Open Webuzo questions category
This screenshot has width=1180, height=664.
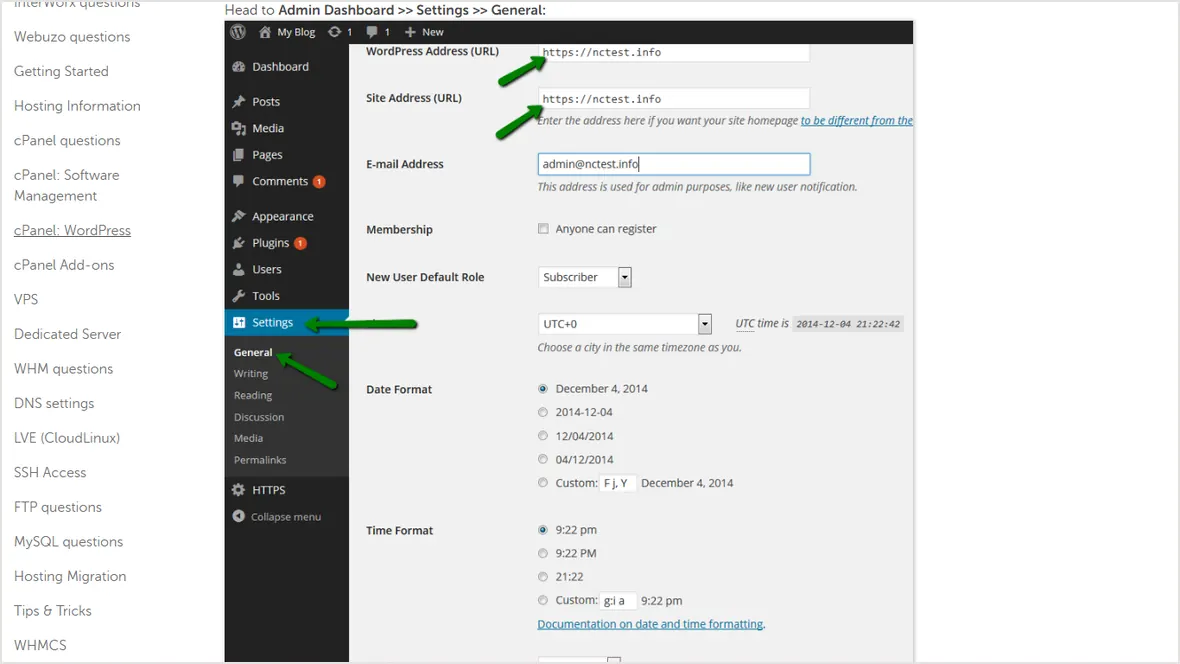tap(72, 37)
